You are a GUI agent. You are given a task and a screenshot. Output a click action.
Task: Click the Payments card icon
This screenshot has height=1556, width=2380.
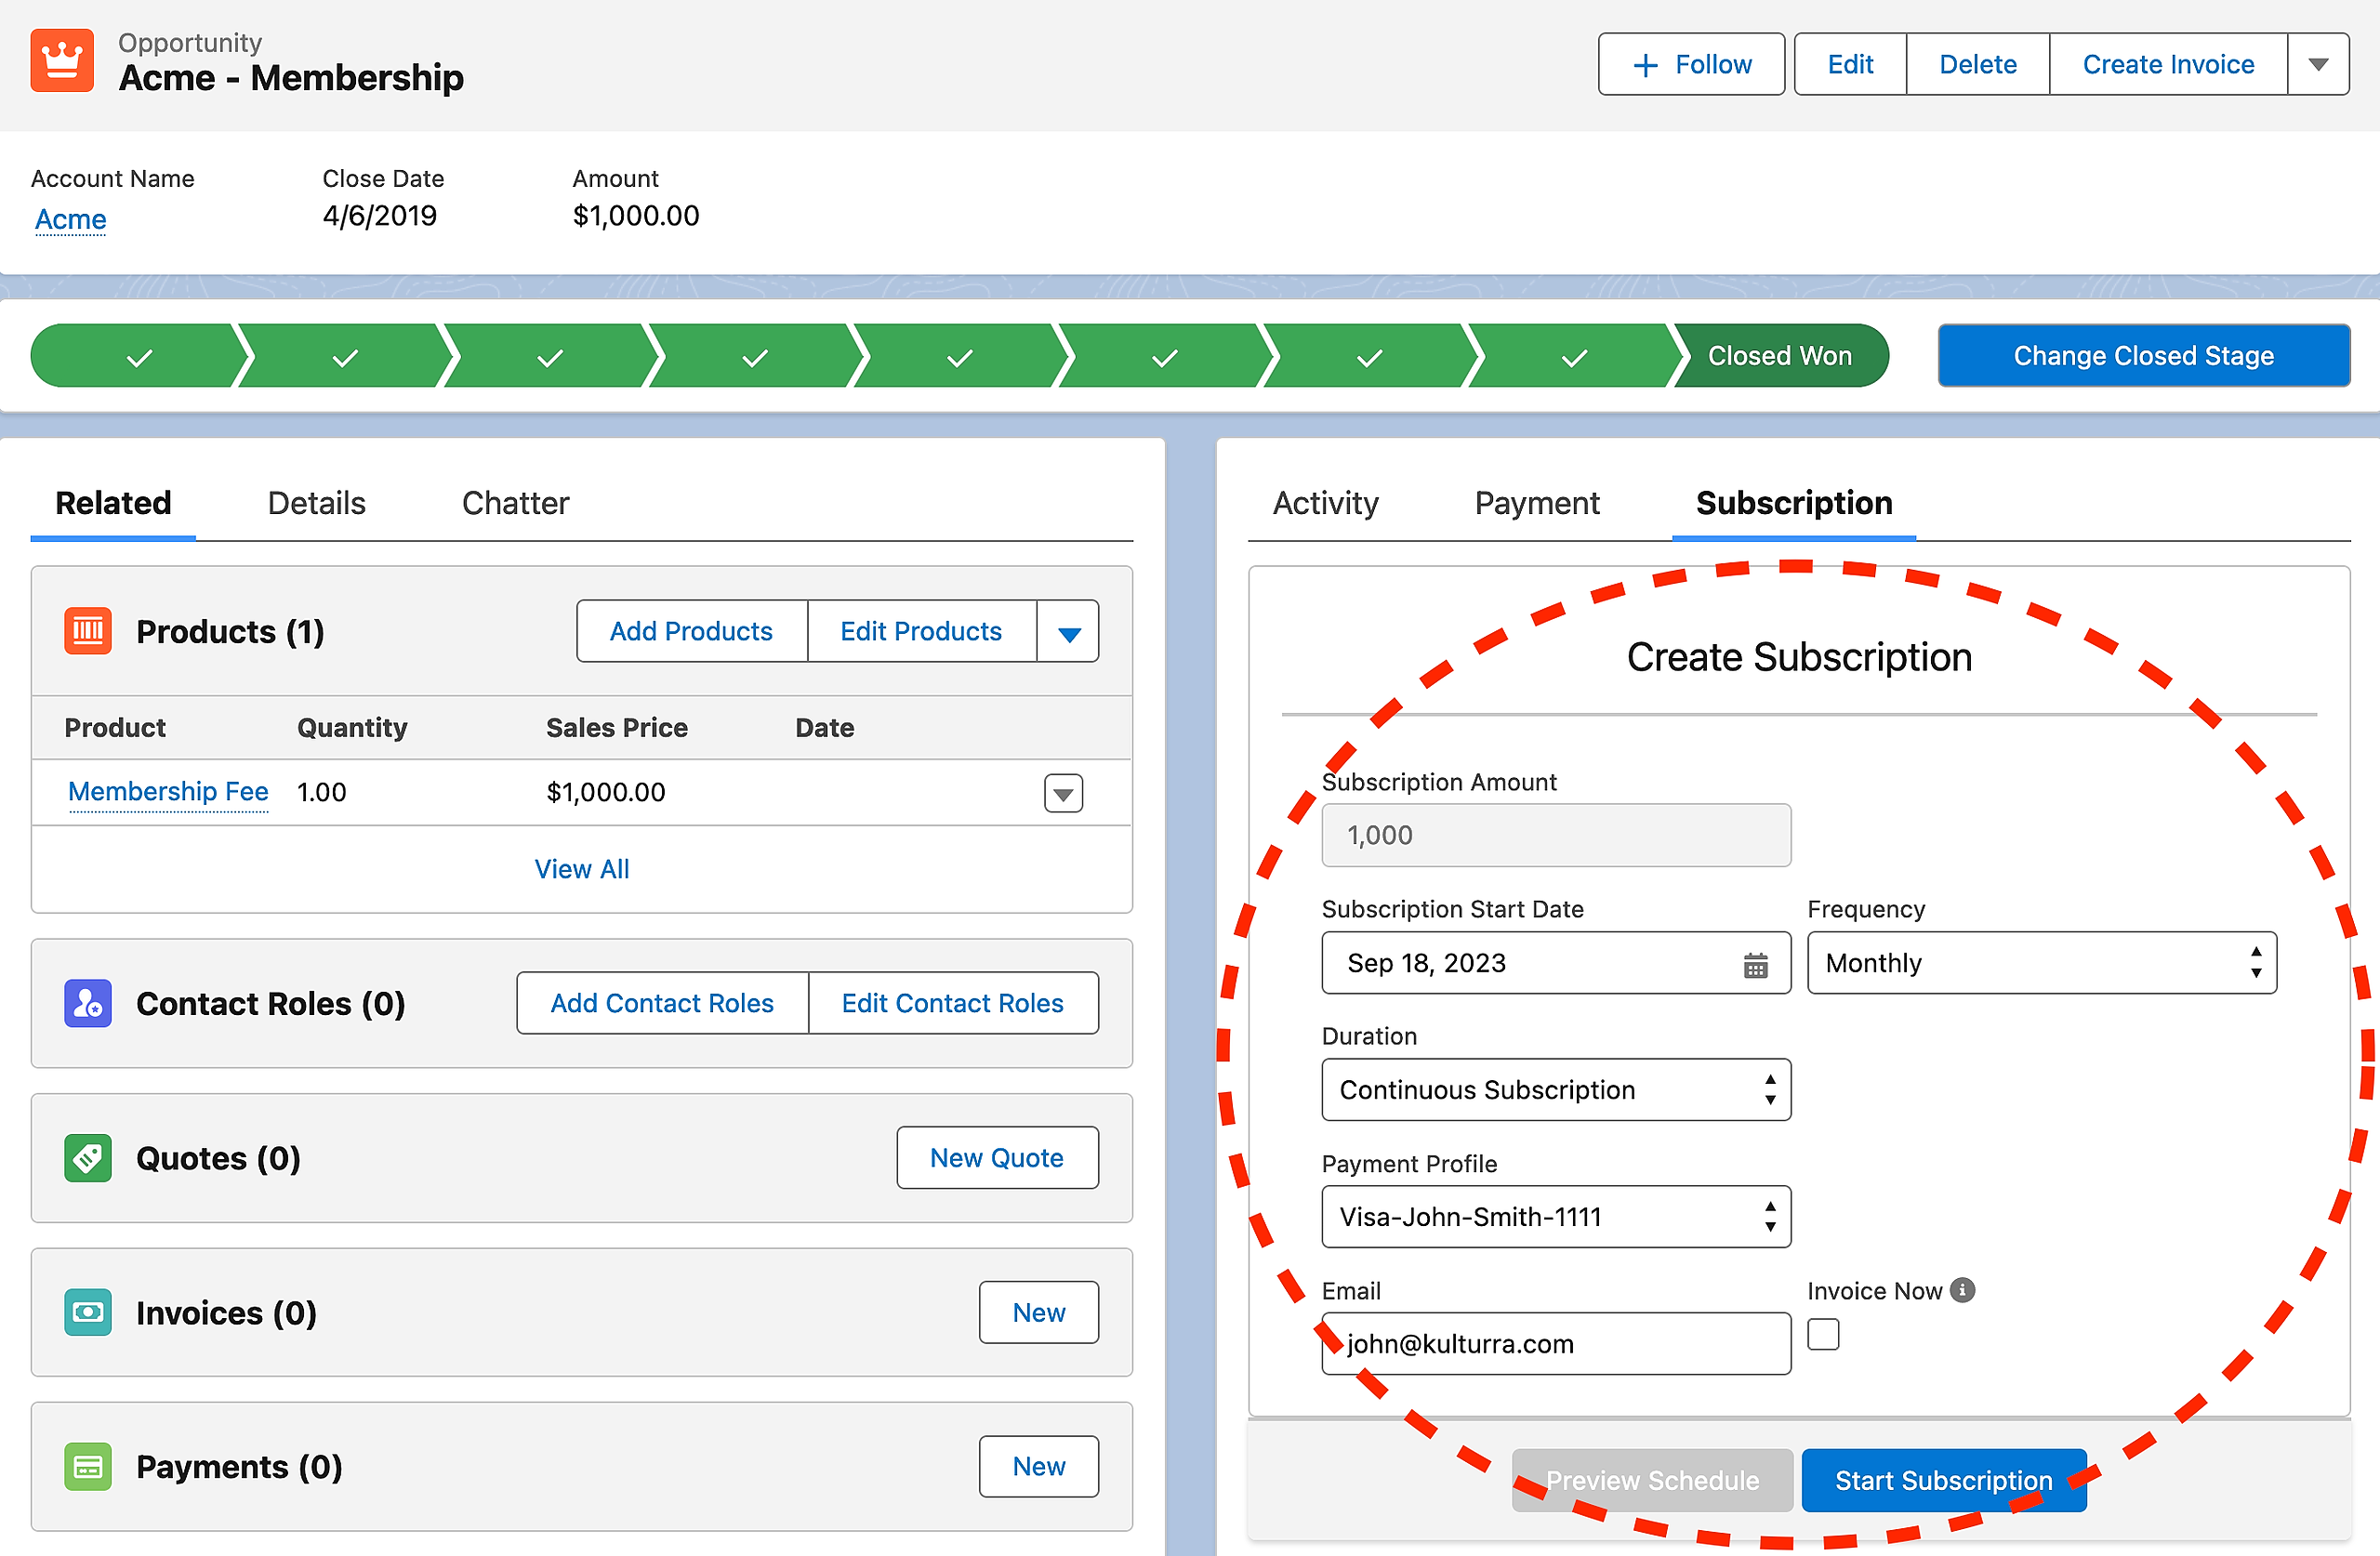point(88,1467)
